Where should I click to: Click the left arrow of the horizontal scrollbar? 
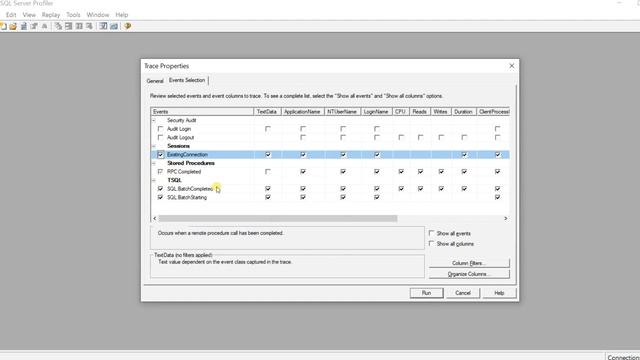154,218
